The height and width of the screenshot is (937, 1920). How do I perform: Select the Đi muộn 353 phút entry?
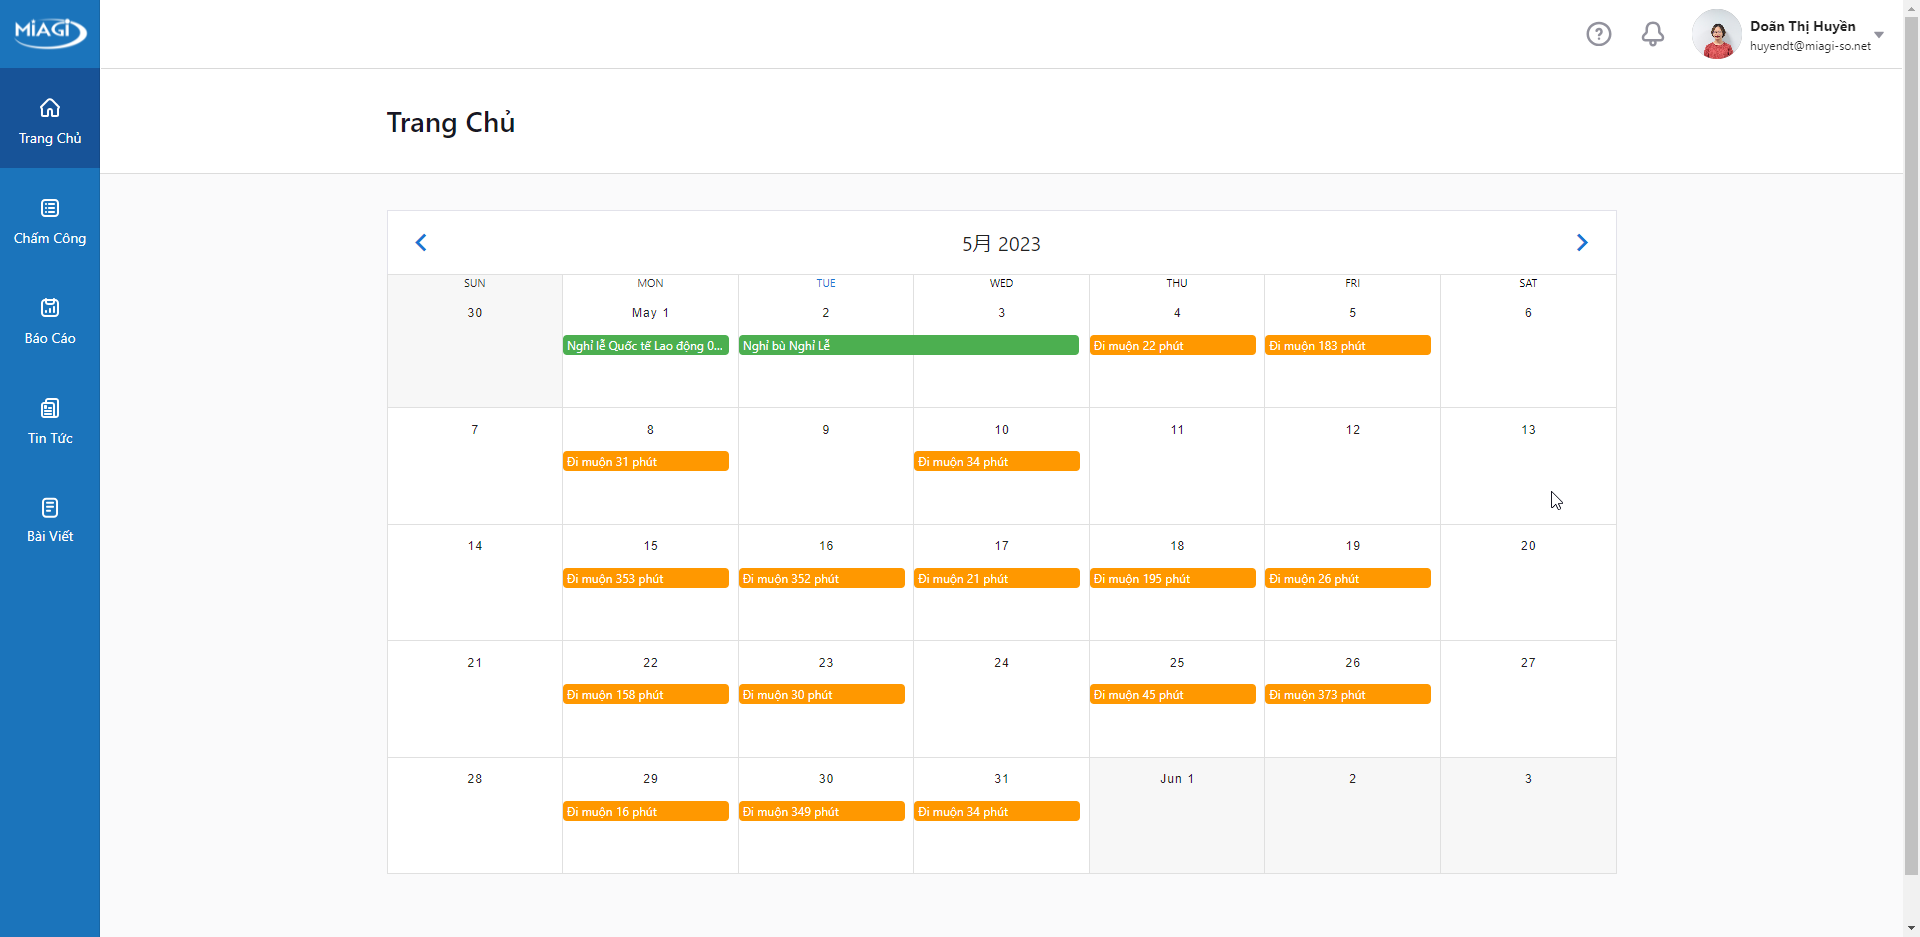pyautogui.click(x=645, y=579)
